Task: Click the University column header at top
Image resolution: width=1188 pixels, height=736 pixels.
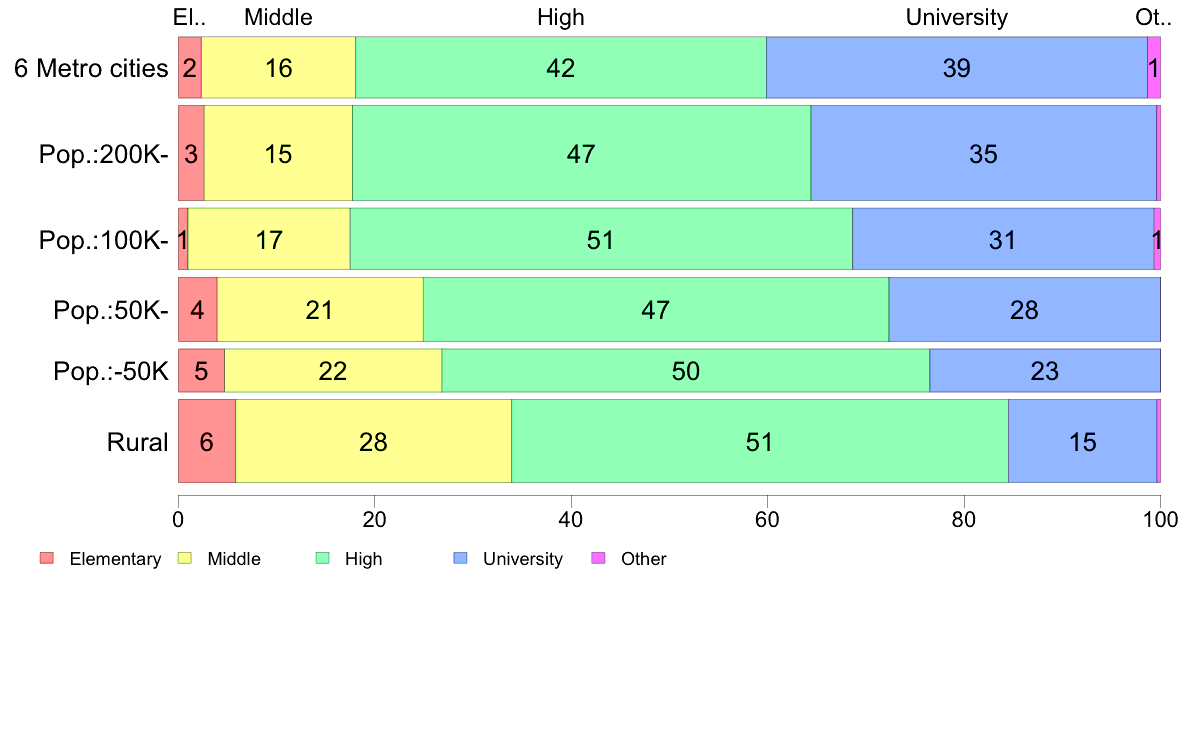Action: point(957,17)
